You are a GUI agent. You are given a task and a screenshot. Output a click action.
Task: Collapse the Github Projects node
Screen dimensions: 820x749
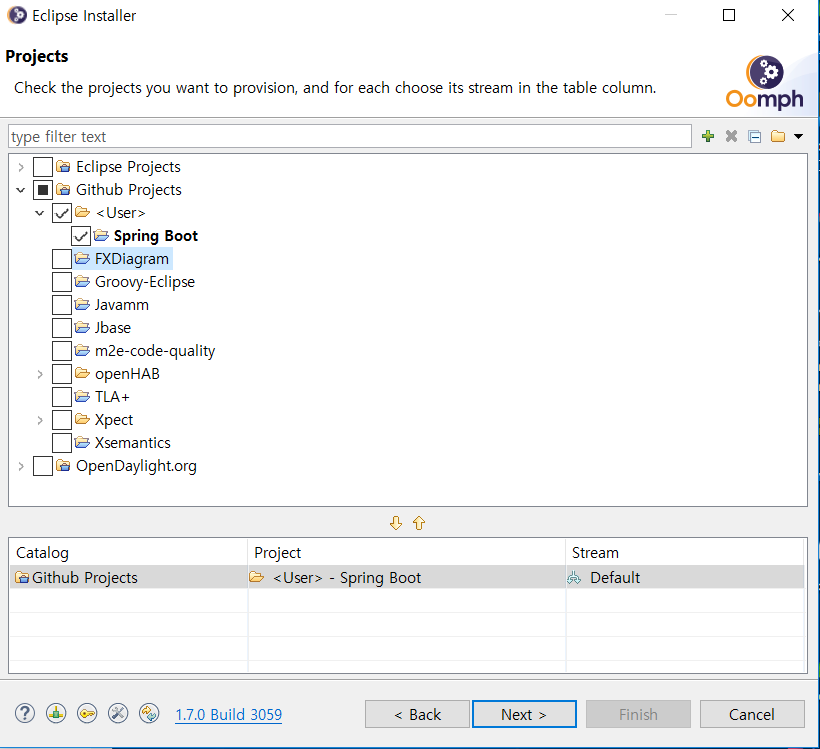click(21, 190)
